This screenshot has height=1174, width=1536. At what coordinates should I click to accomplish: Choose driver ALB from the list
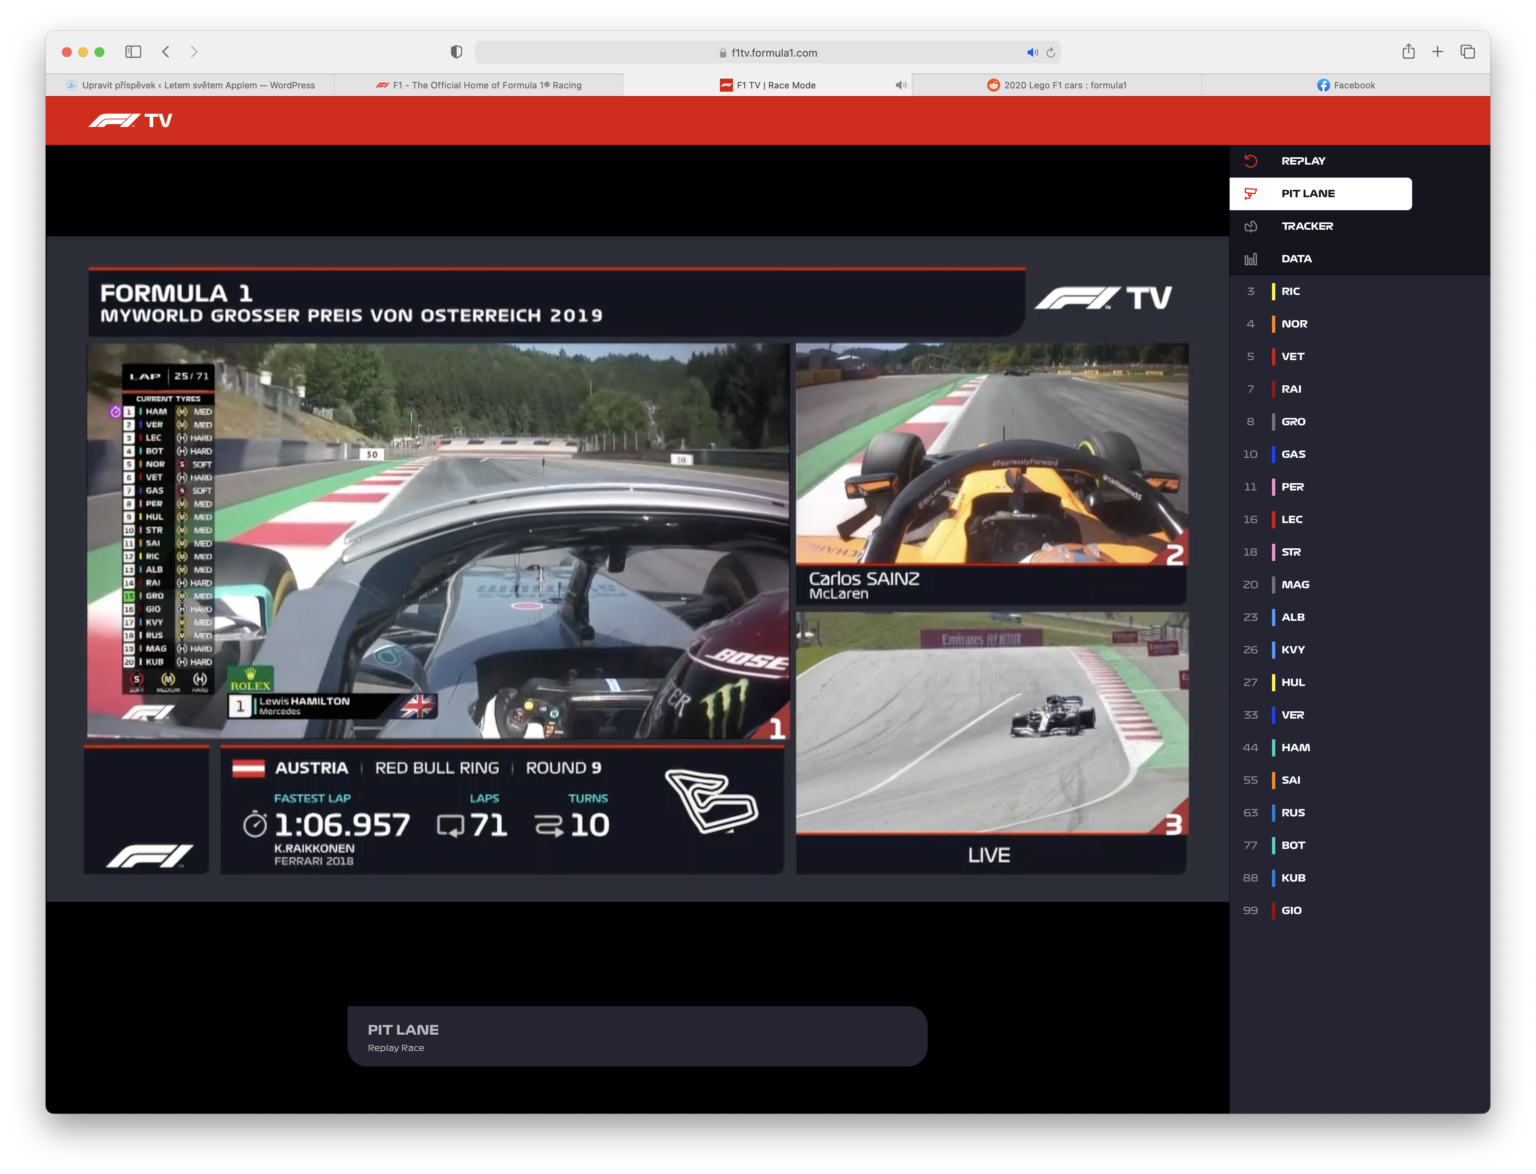click(x=1320, y=617)
